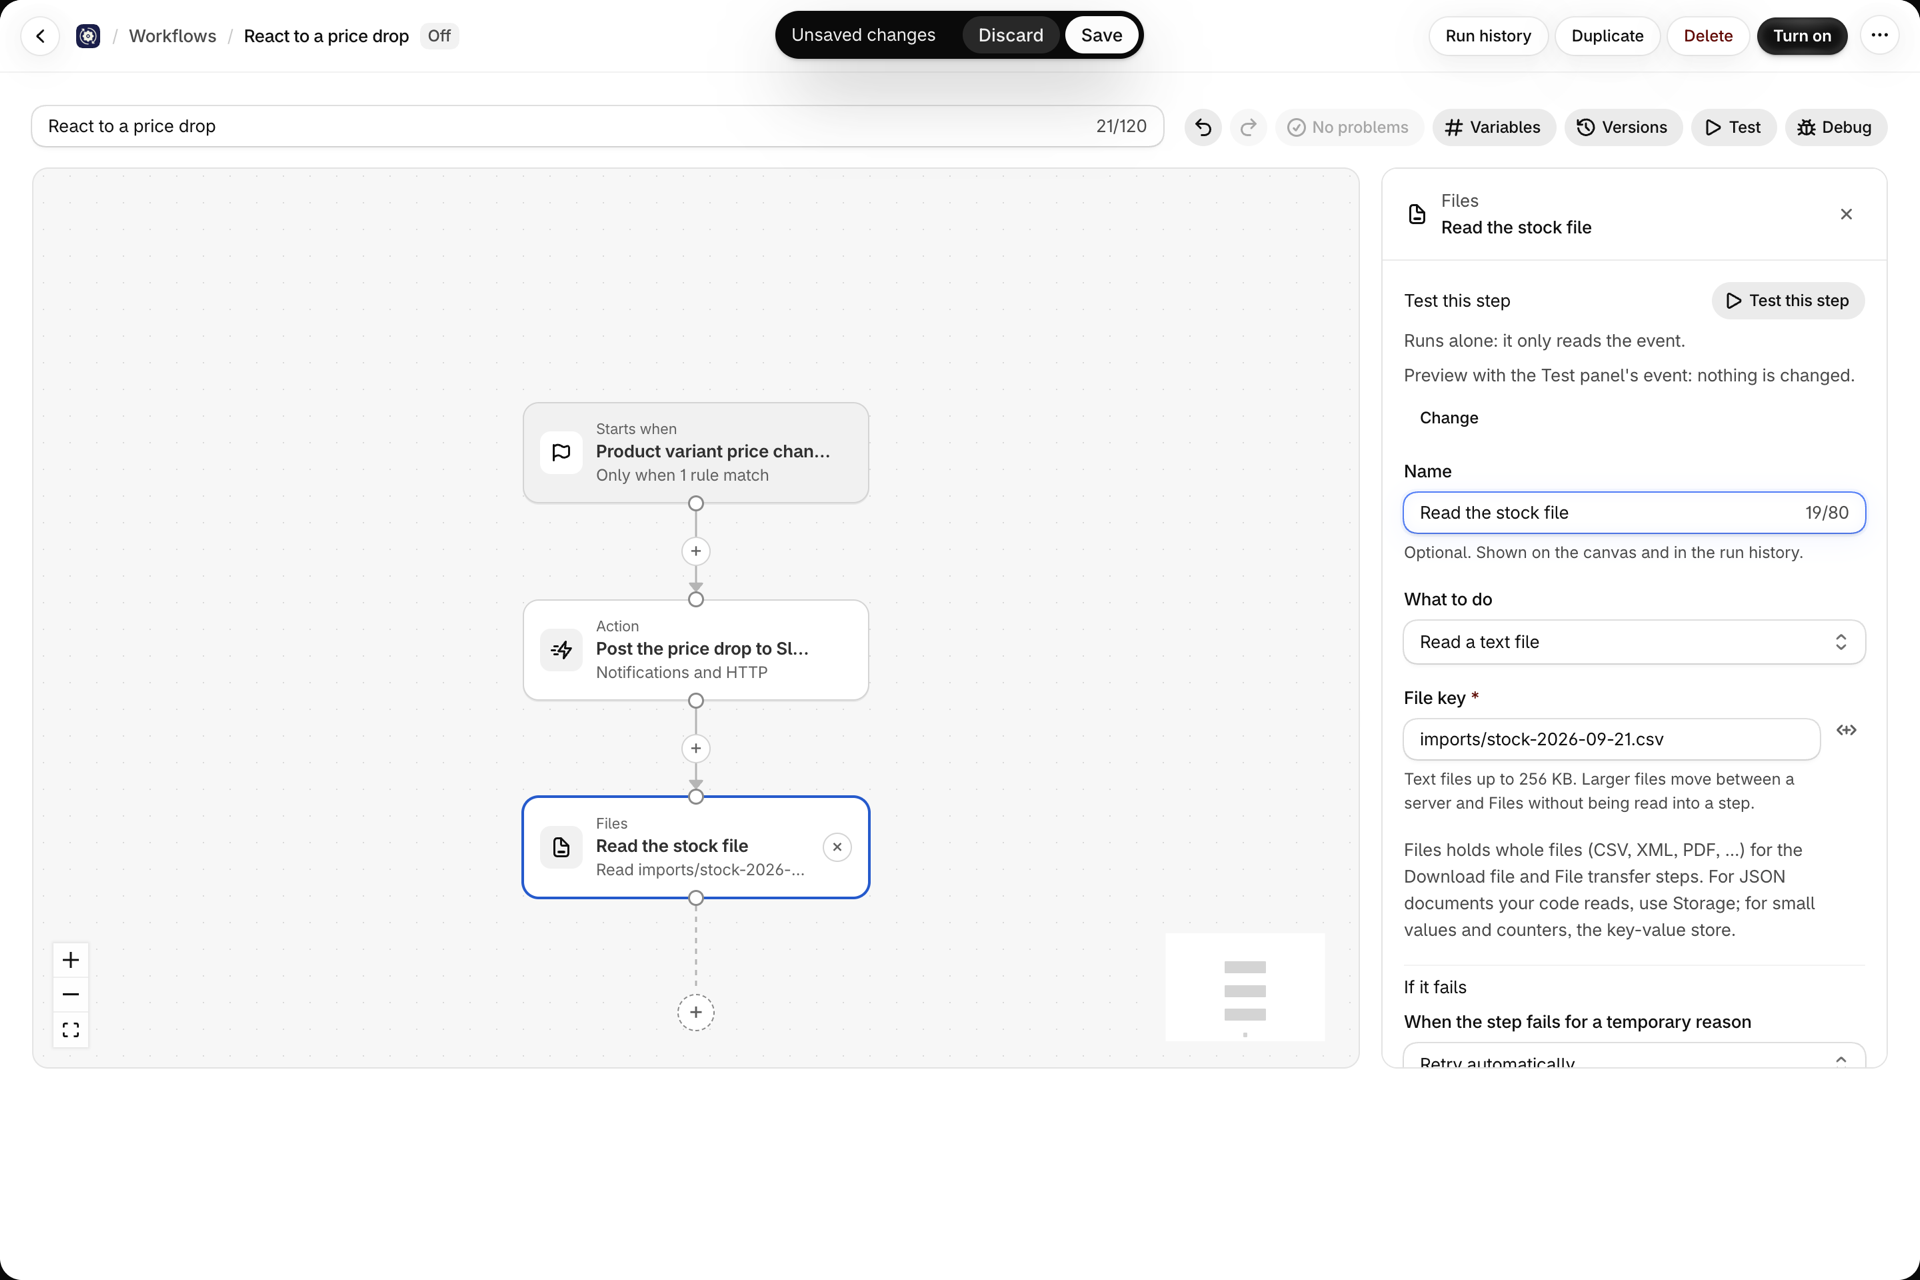Screen dimensions: 1920x1280
Task: Open the Test panel
Action: [1733, 127]
